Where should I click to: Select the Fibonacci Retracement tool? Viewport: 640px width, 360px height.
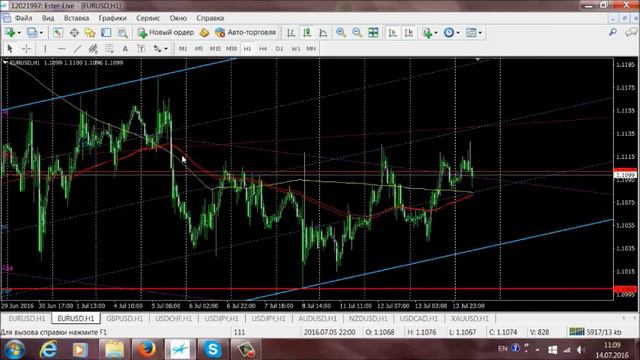109,49
